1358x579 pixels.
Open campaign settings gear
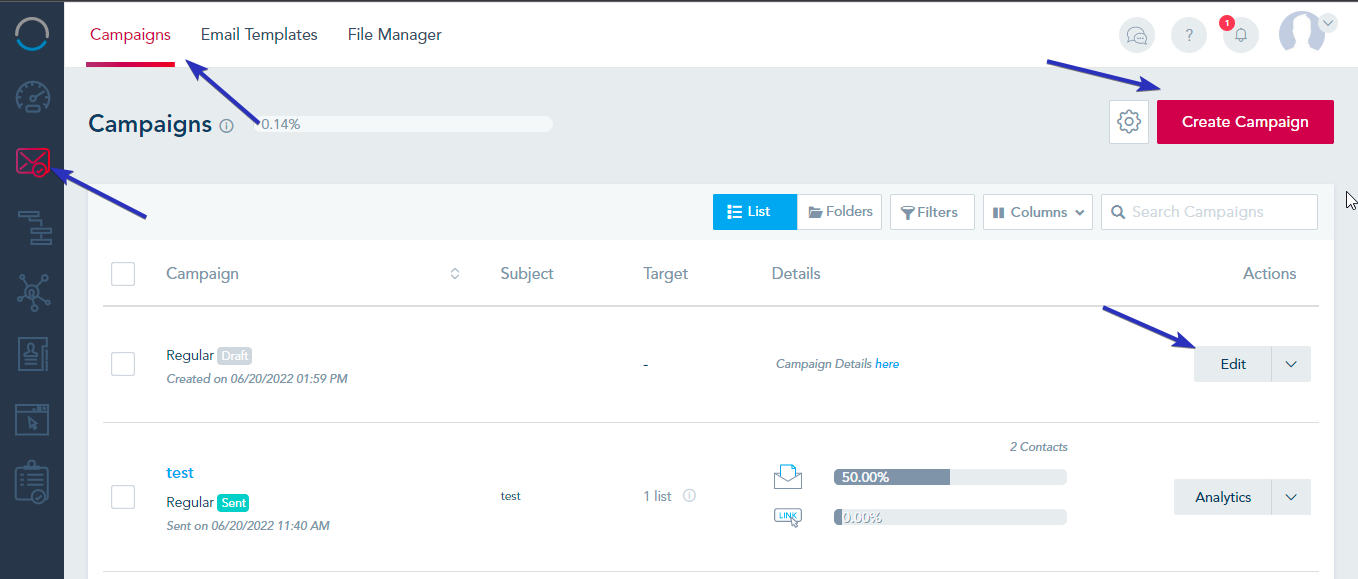[x=1129, y=122]
